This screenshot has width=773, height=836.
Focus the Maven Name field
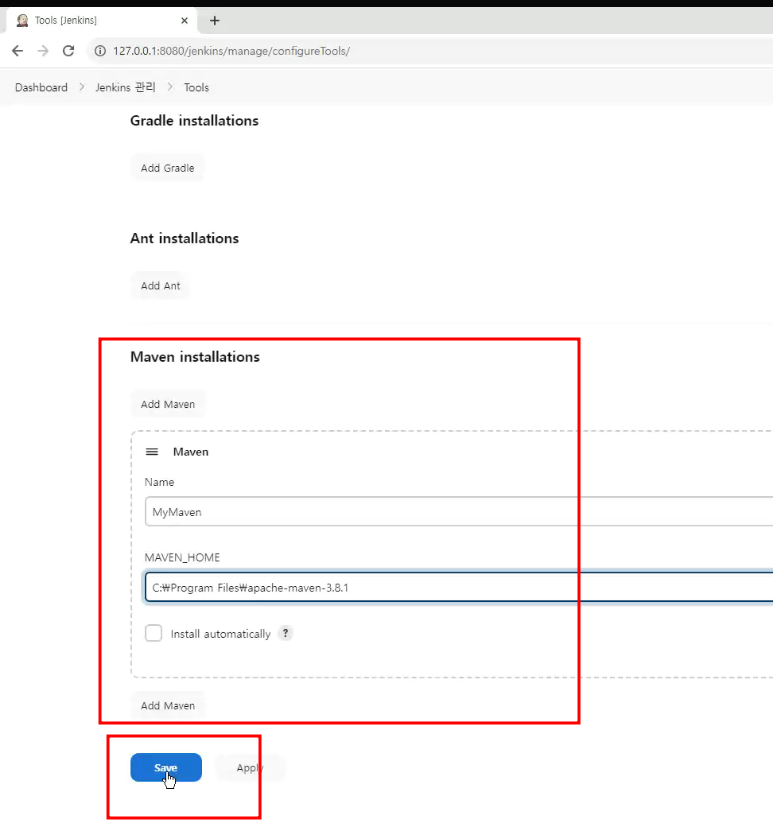pyautogui.click(x=459, y=512)
